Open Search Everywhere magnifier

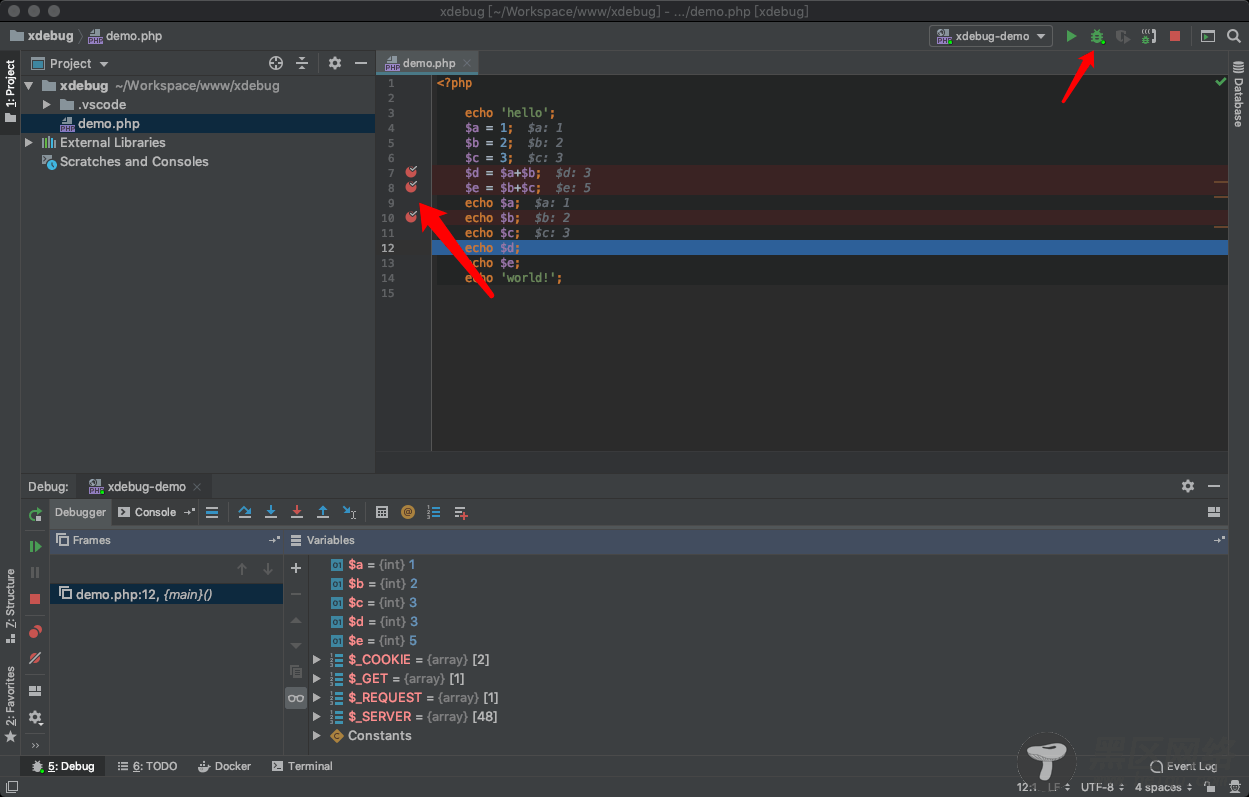1234,36
